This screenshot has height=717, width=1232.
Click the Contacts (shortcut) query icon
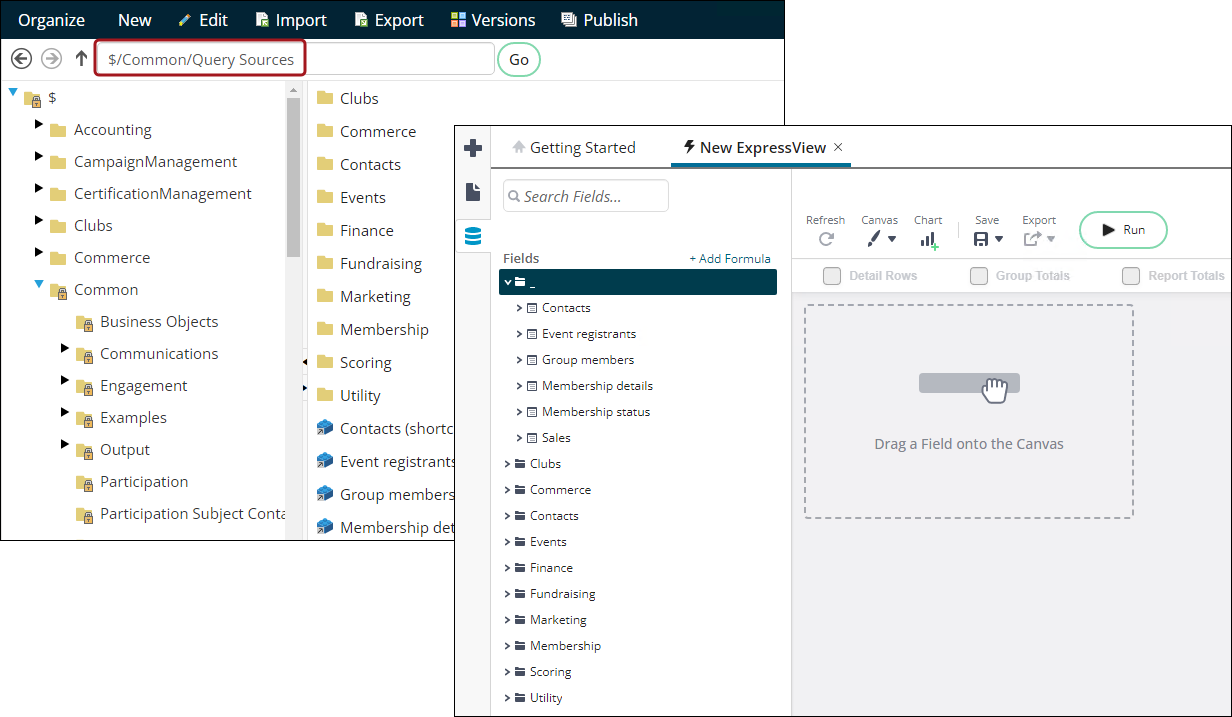pos(324,428)
